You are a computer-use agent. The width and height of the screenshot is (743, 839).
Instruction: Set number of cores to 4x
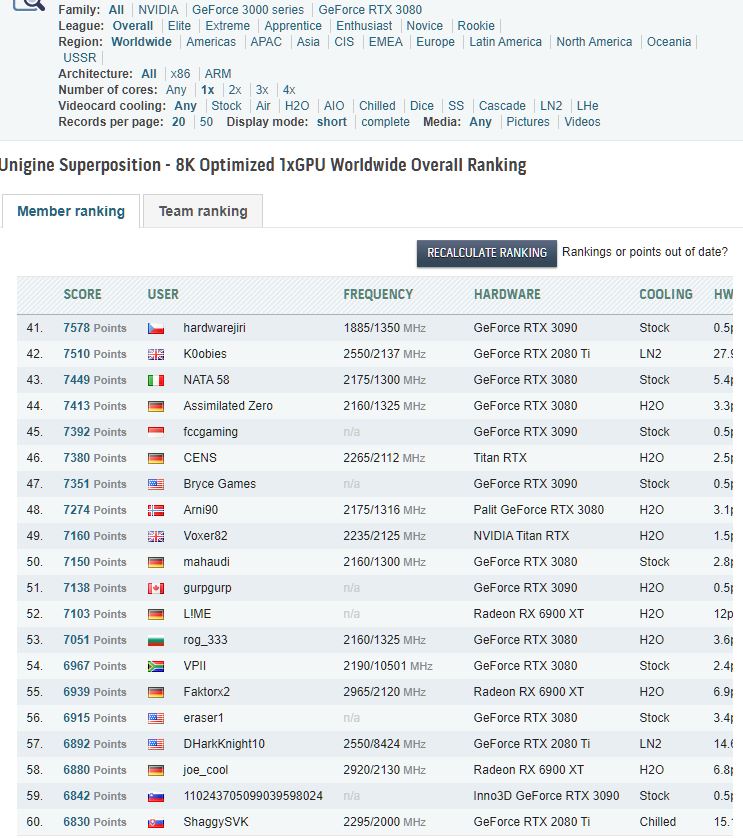click(289, 90)
